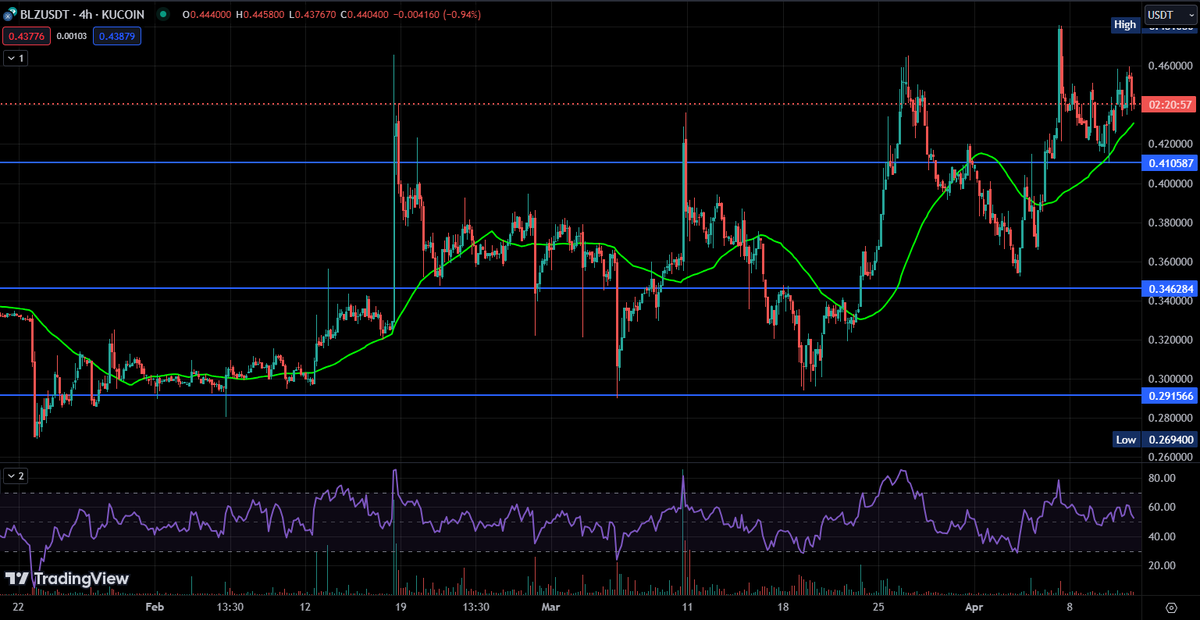Click the 18 date on time axis
Image resolution: width=1200 pixels, height=620 pixels.
783,607
